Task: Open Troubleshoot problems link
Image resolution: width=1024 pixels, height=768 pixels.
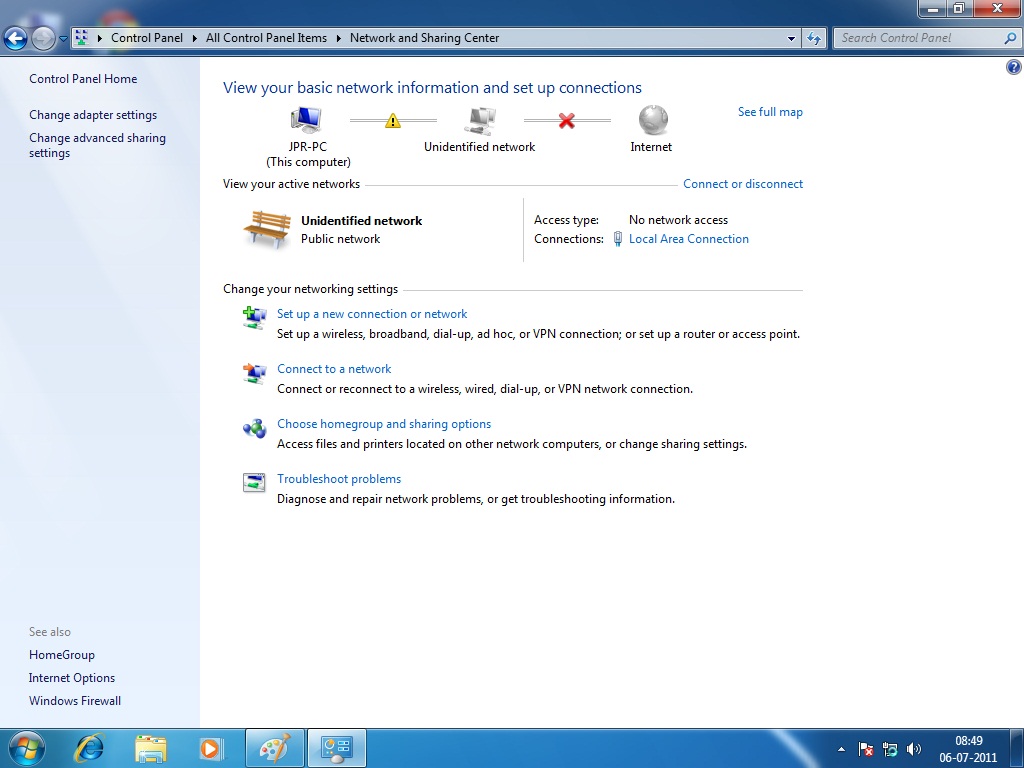Action: tap(339, 479)
